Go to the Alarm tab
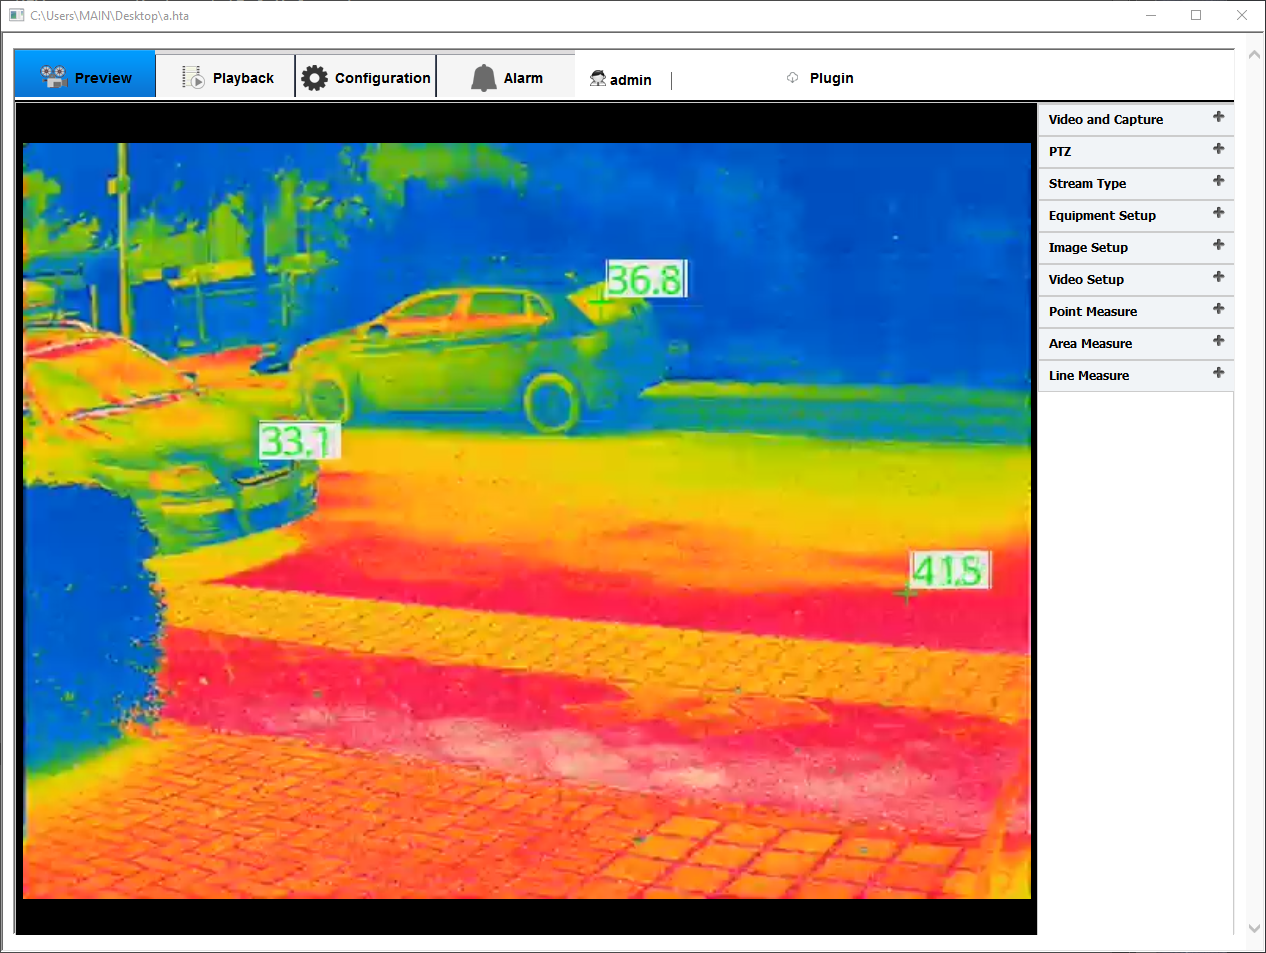The image size is (1266, 953). pyautogui.click(x=506, y=76)
